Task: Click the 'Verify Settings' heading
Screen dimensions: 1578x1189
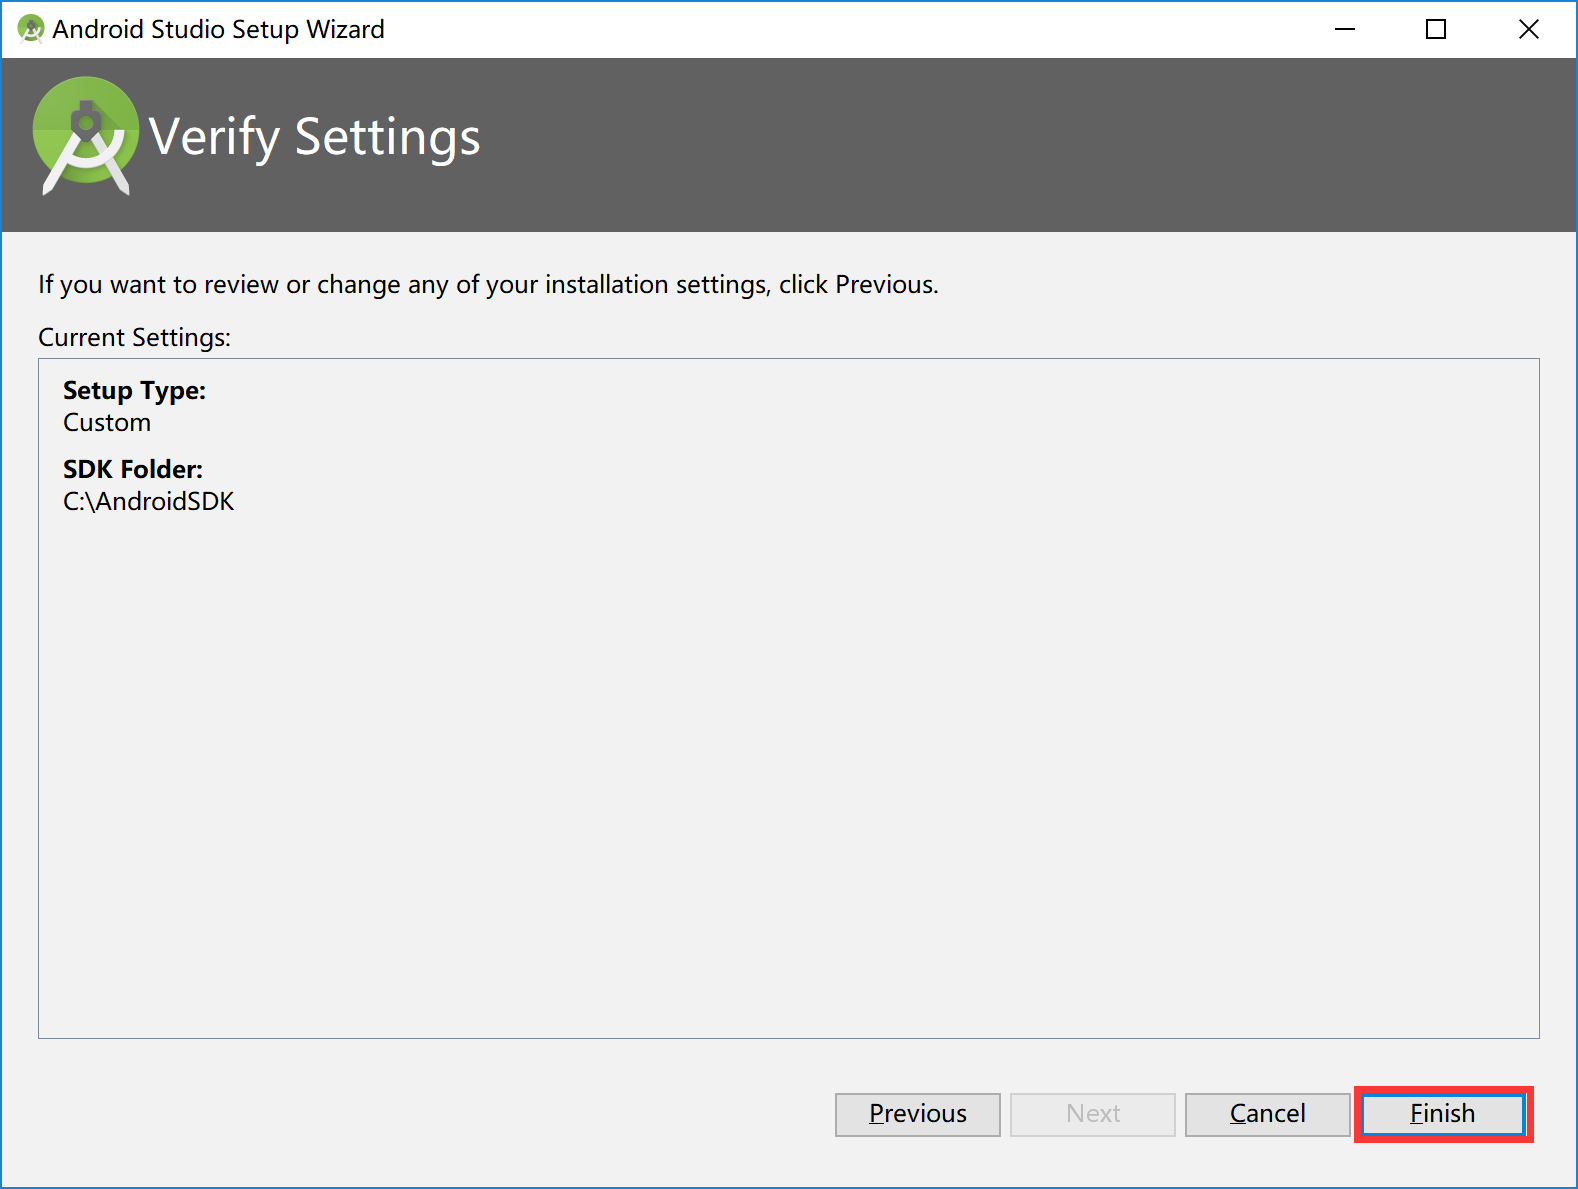Action: [315, 137]
